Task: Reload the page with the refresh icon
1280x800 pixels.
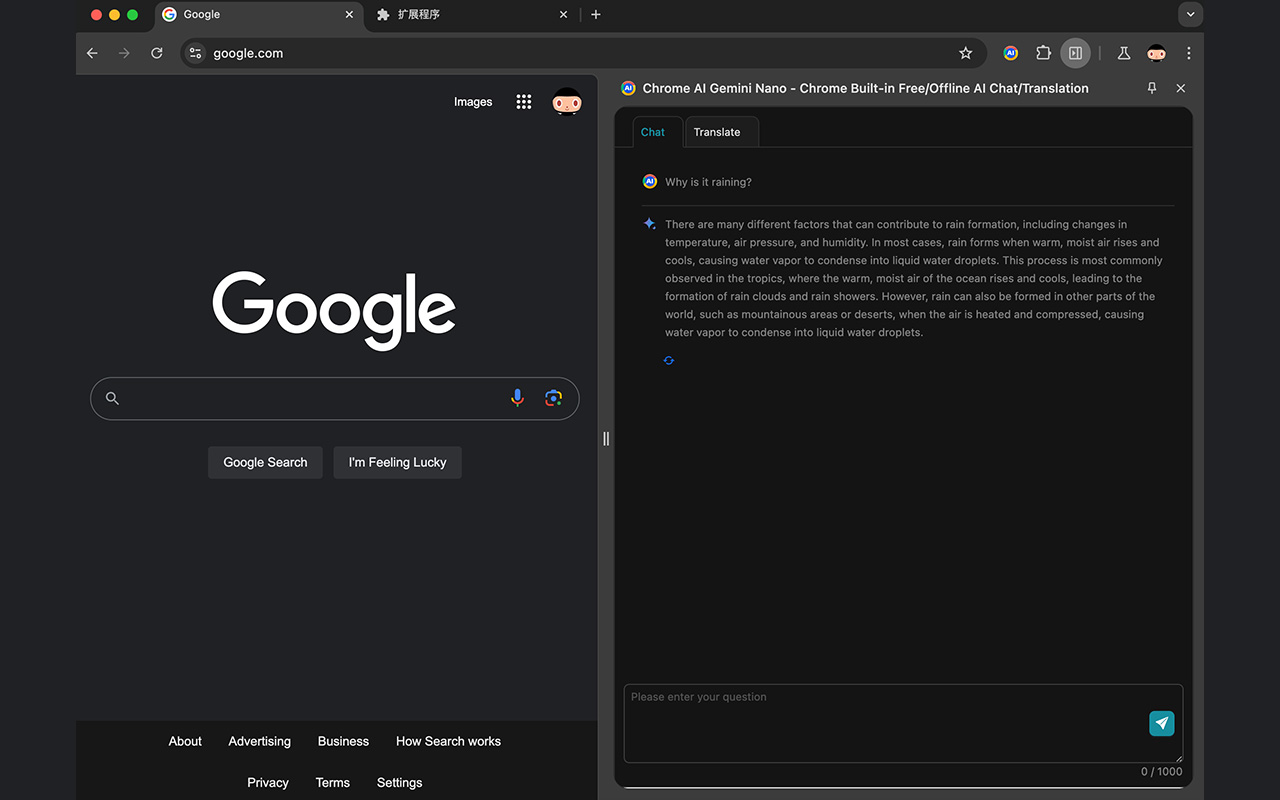Action: [156, 53]
